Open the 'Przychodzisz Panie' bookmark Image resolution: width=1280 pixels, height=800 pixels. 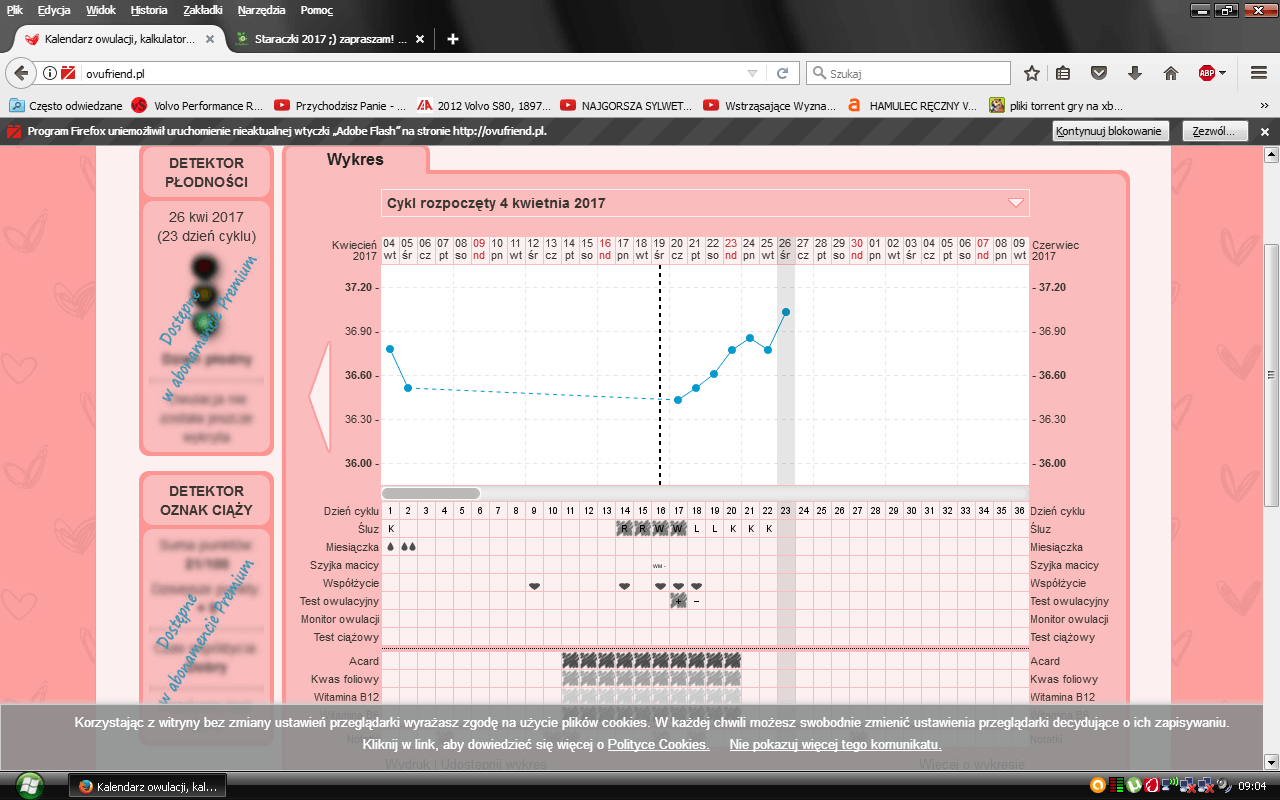(340, 105)
